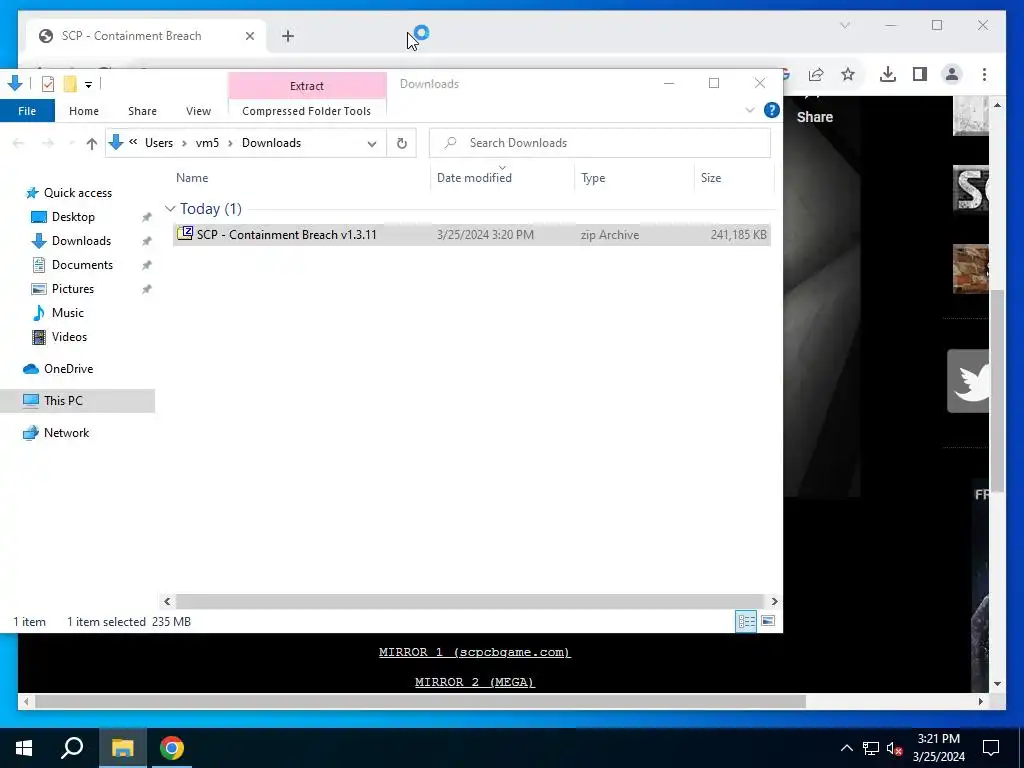This screenshot has width=1024, height=768.
Task: Open Compressed Folder Tools tab
Action: pyautogui.click(x=306, y=111)
